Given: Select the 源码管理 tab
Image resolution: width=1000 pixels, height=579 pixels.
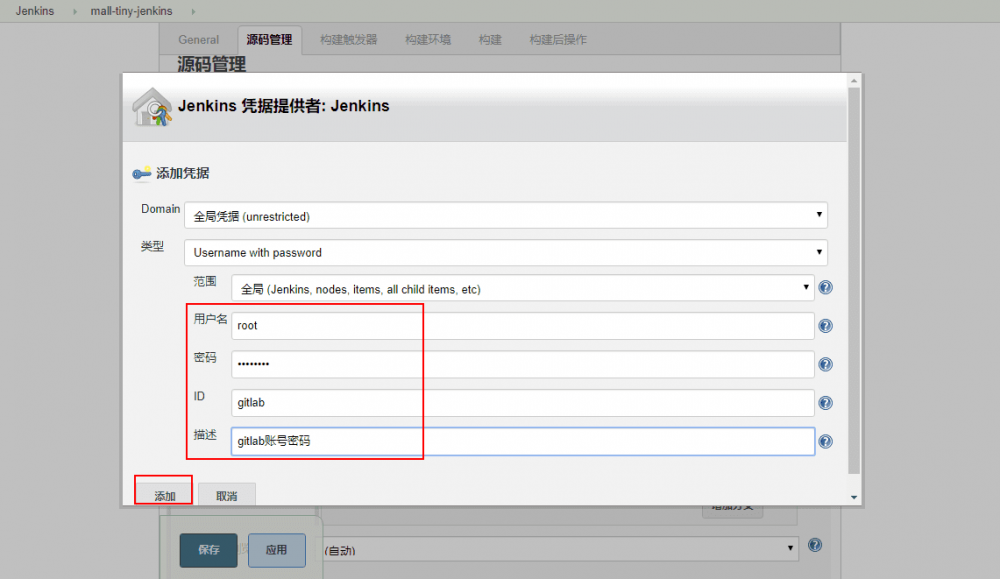Looking at the screenshot, I should pos(268,39).
